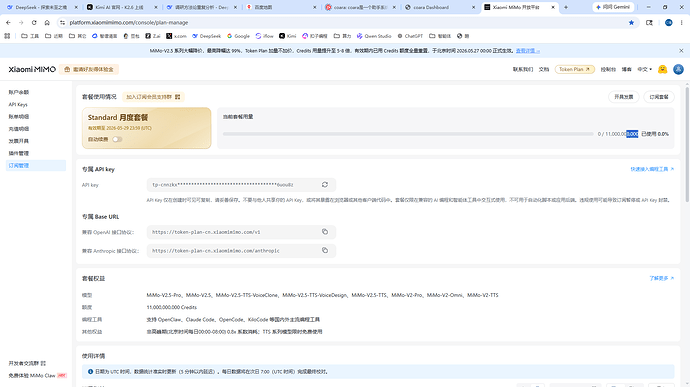Open the ChatGPT bookmark

(410, 36)
